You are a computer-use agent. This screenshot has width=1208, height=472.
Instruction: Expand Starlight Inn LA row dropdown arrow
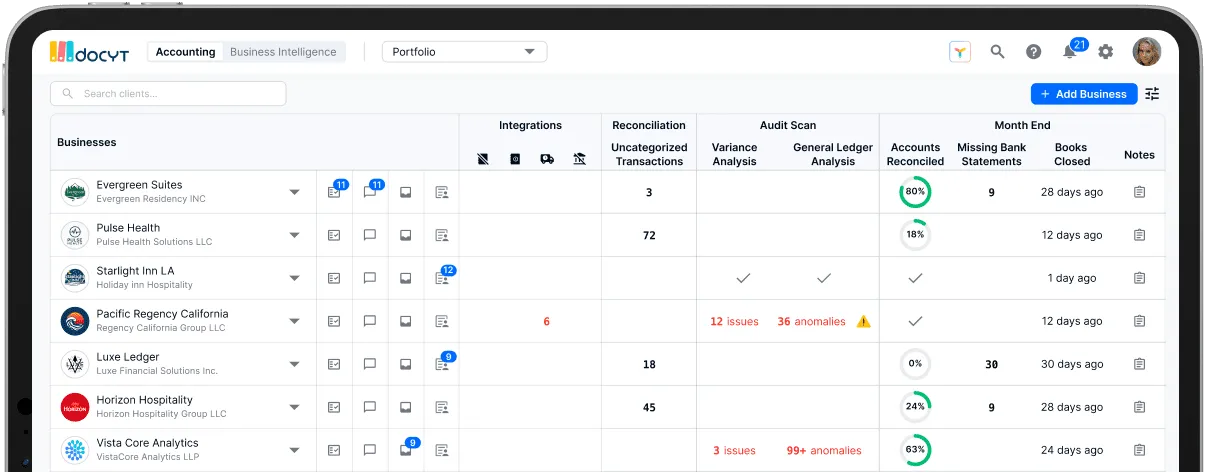(295, 278)
